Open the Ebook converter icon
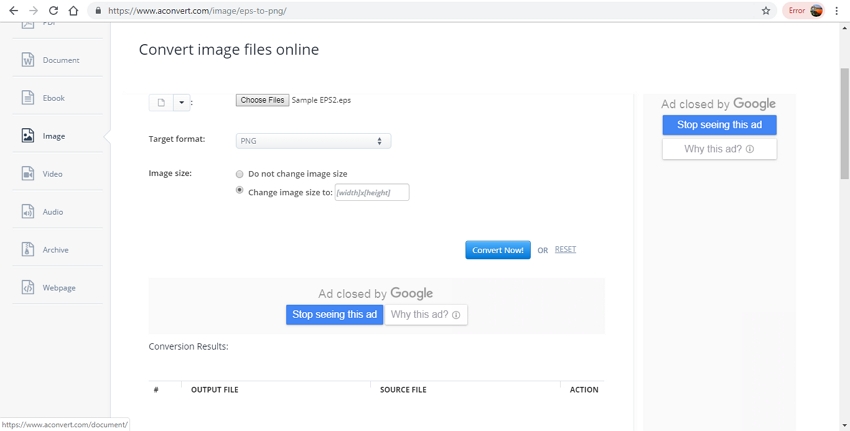 [28, 98]
